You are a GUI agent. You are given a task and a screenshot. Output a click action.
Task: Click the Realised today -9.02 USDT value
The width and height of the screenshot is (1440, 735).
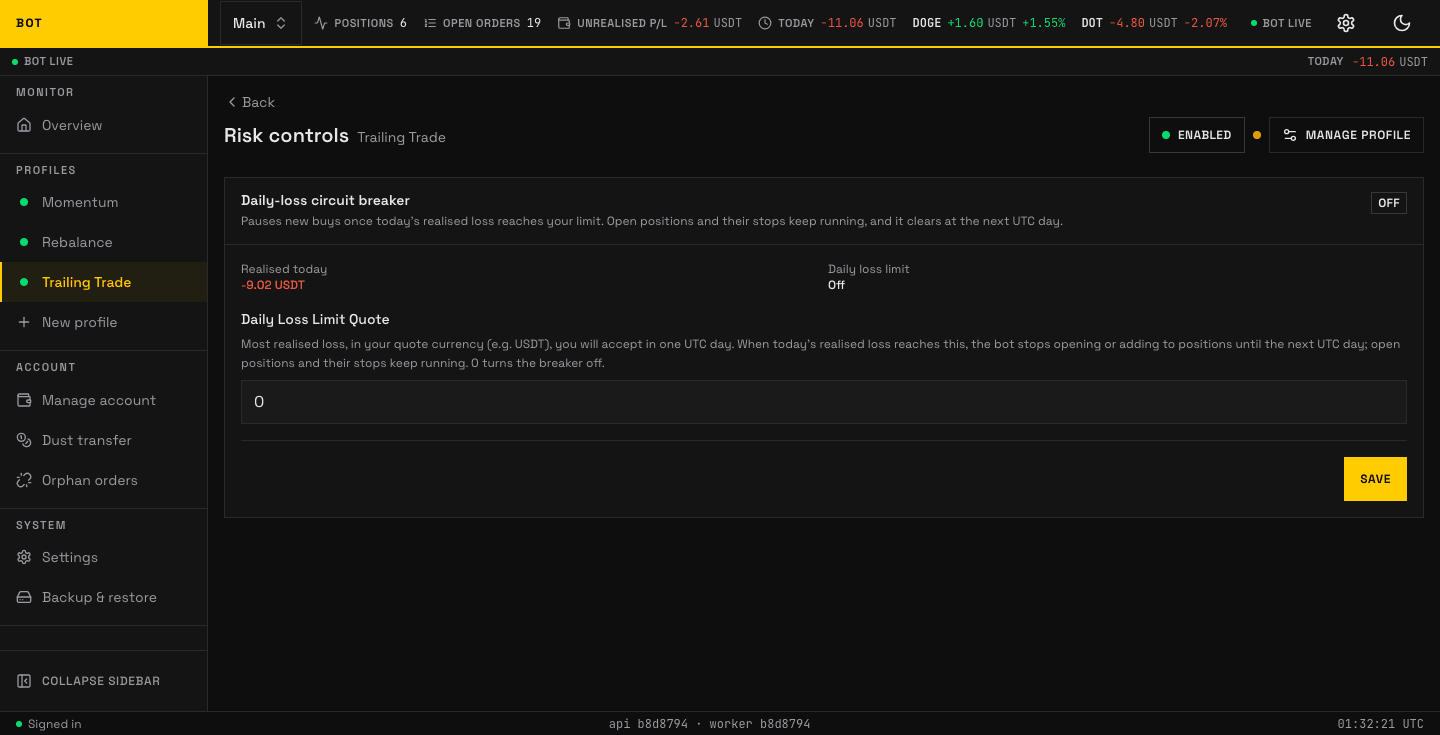point(273,285)
